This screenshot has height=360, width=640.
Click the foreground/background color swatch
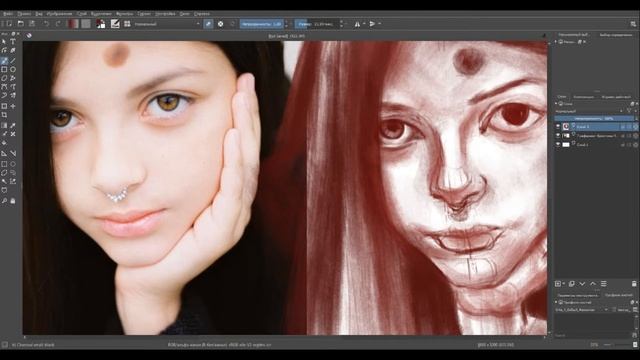coord(101,24)
